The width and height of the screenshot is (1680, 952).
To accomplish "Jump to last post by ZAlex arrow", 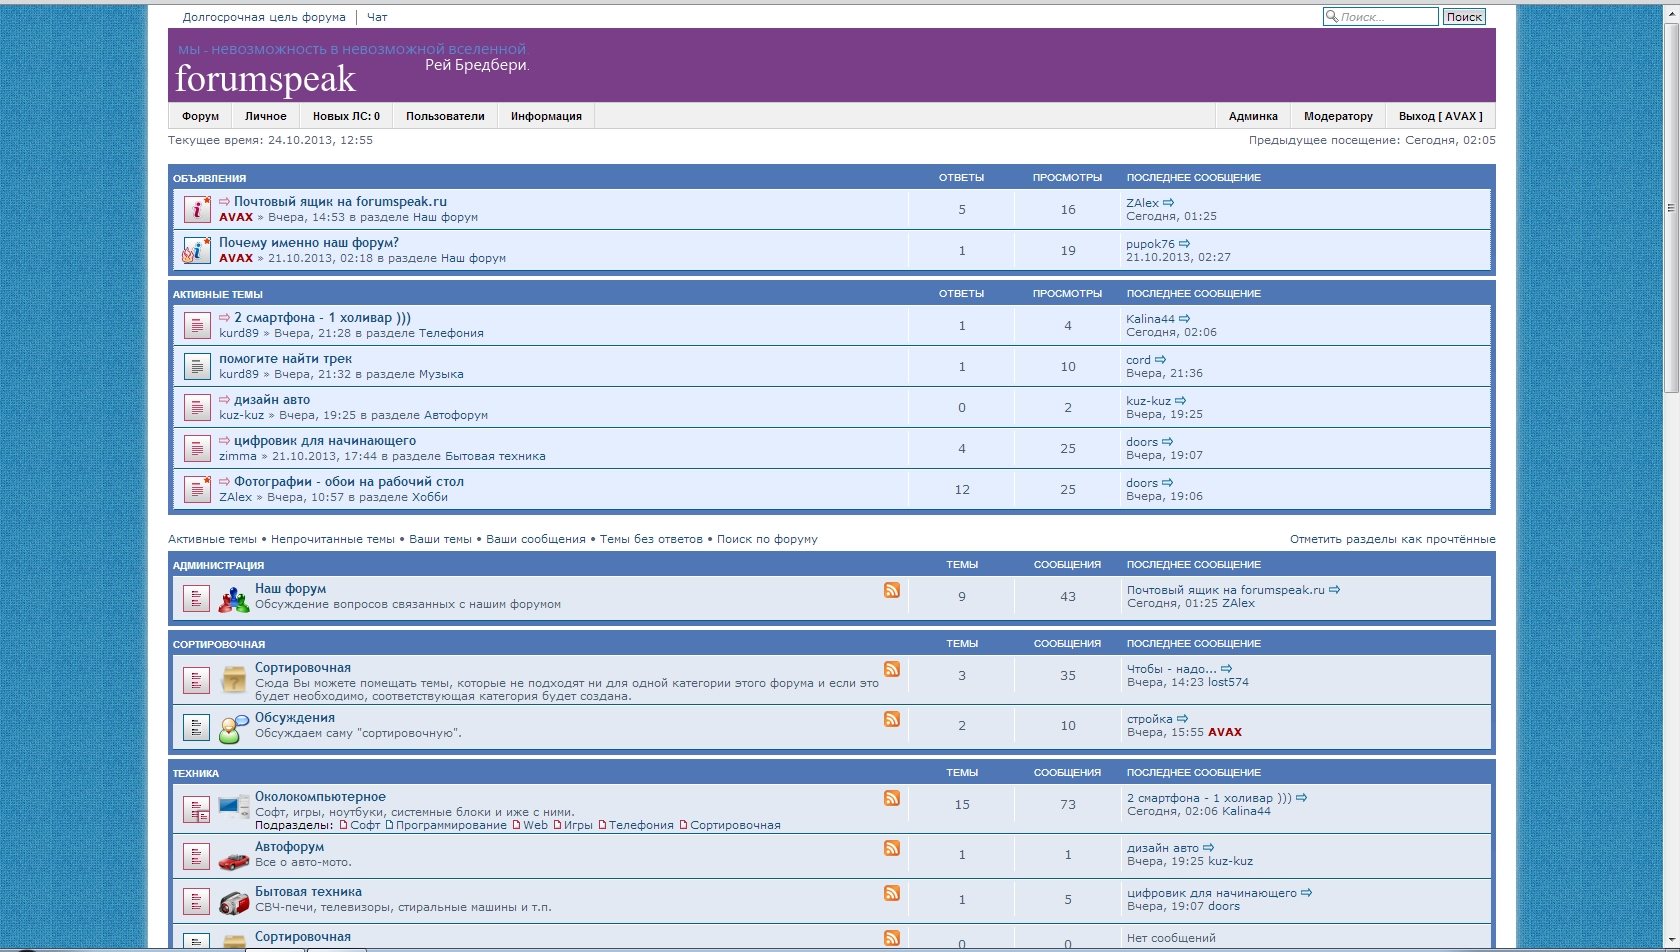I will 1168,203.
